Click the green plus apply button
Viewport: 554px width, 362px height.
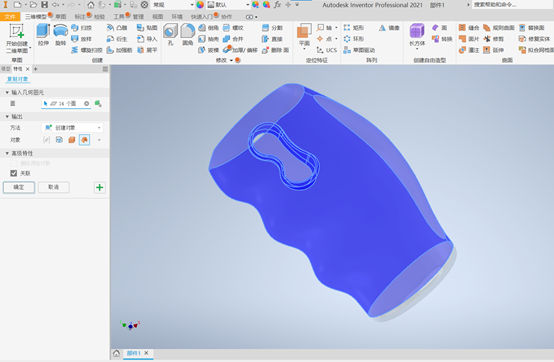(100, 187)
